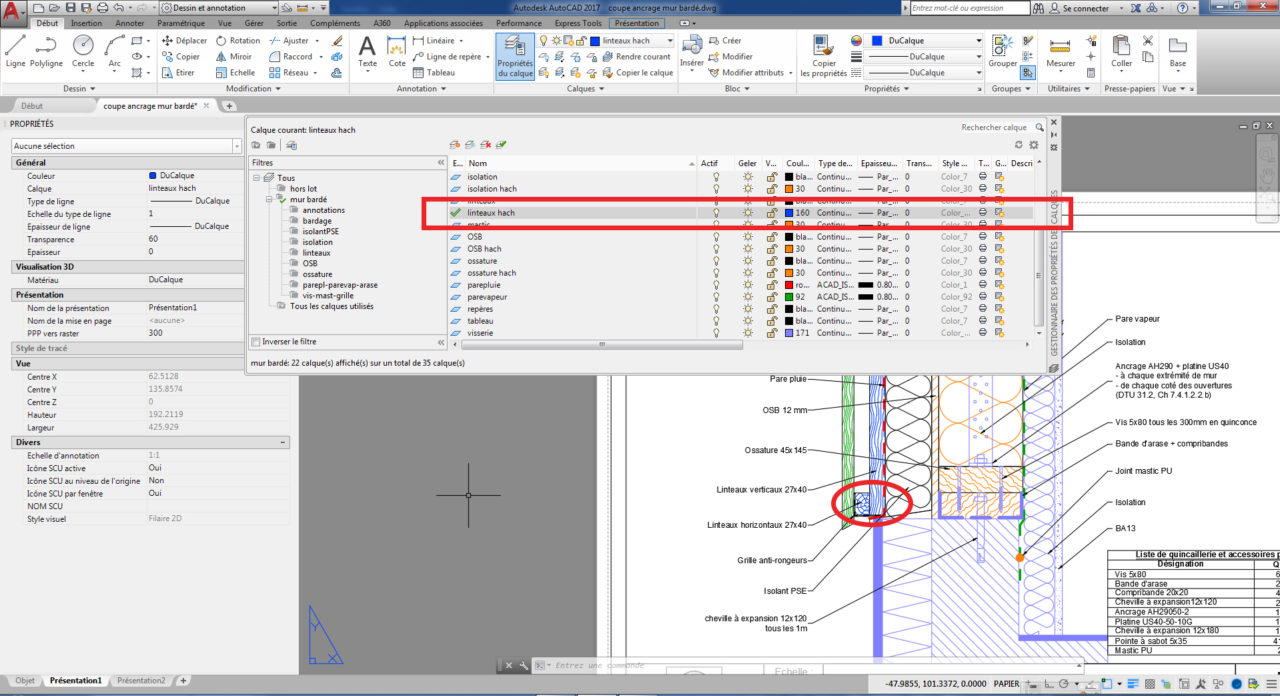Click the Etirer stretch tool

coord(178,73)
